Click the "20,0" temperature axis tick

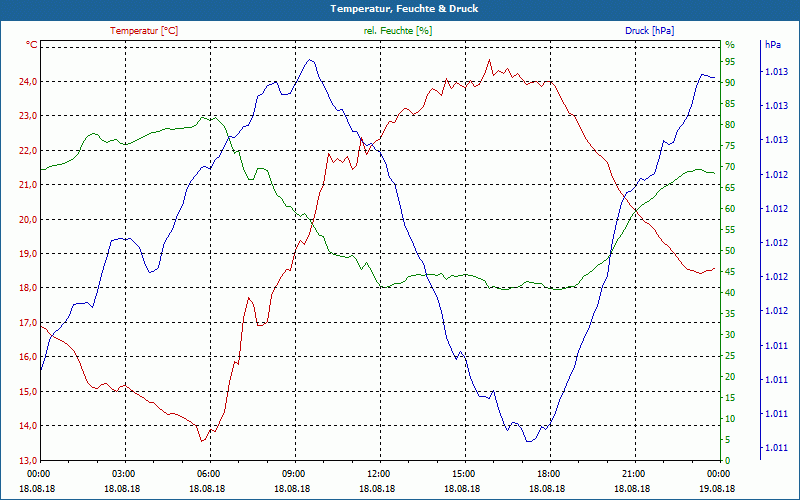[28, 219]
